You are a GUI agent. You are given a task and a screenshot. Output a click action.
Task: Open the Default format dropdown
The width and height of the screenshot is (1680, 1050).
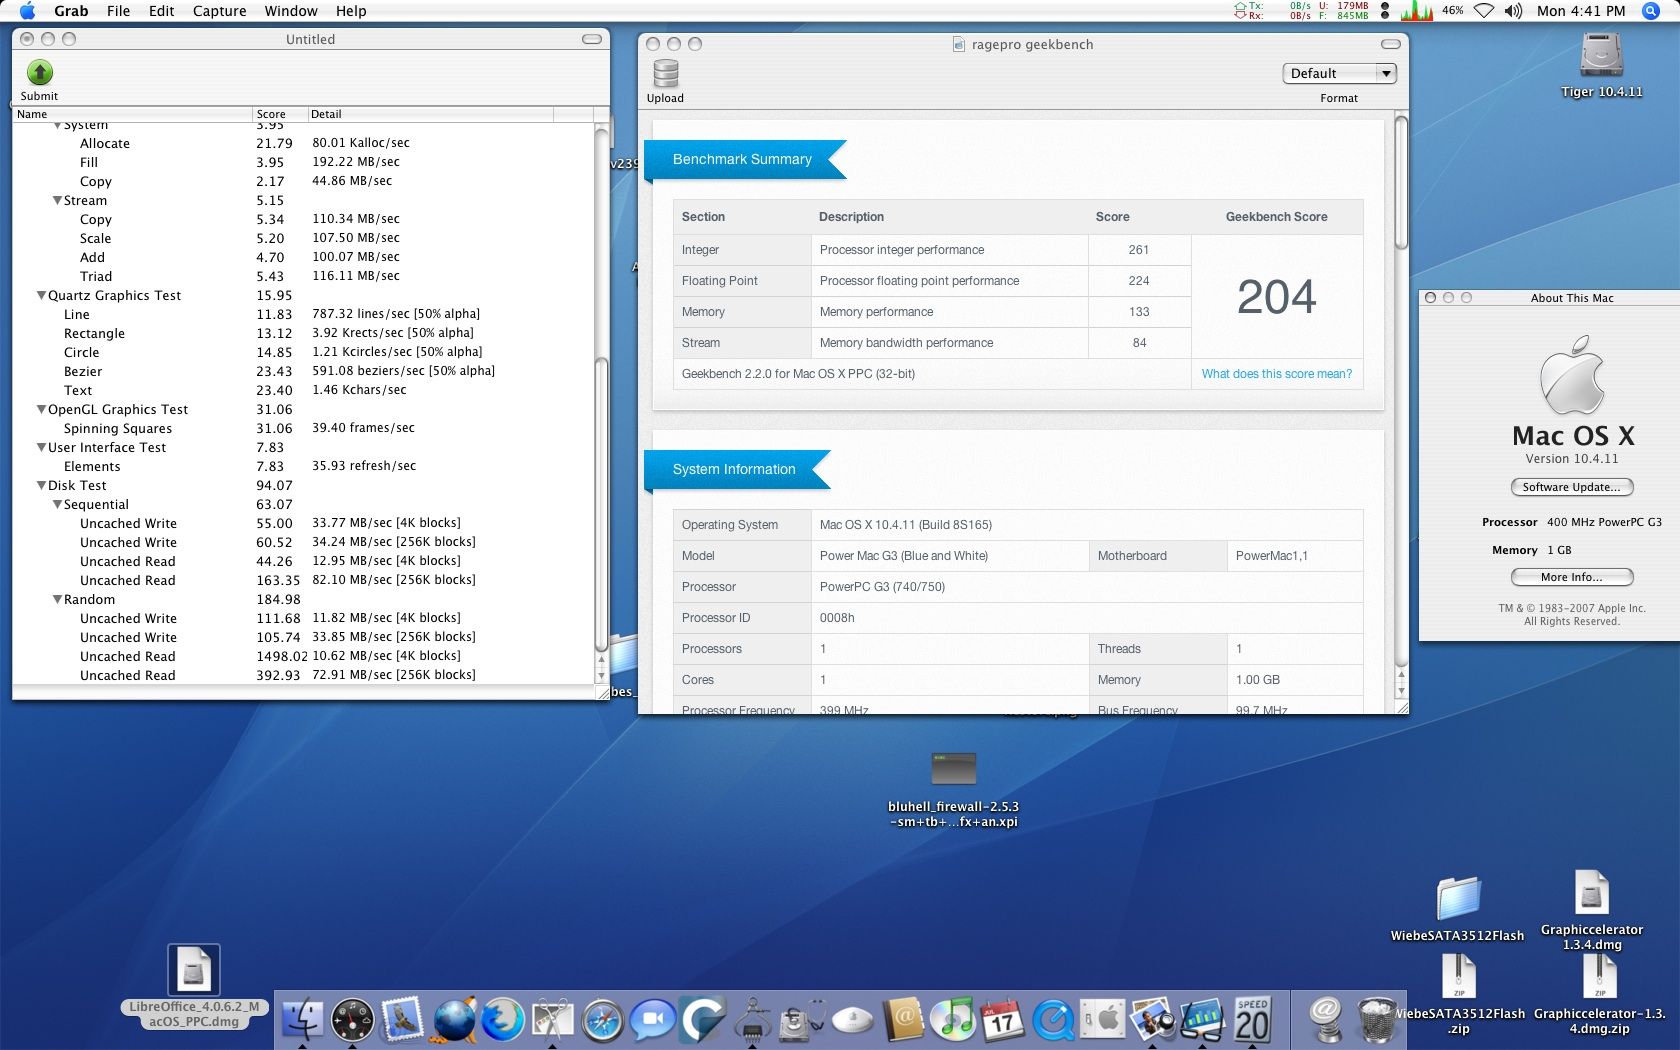[x=1339, y=73]
